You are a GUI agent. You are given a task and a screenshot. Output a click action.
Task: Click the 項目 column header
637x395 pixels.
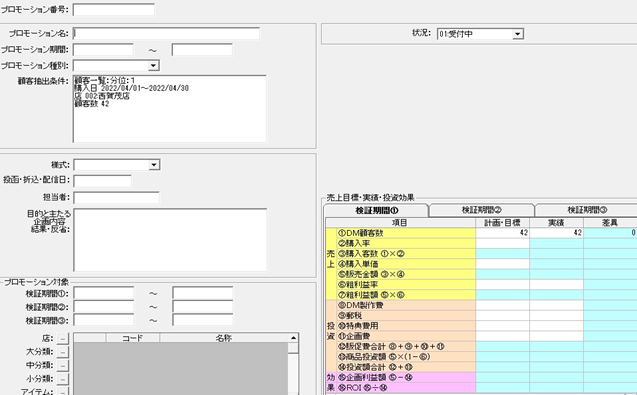tap(400, 223)
